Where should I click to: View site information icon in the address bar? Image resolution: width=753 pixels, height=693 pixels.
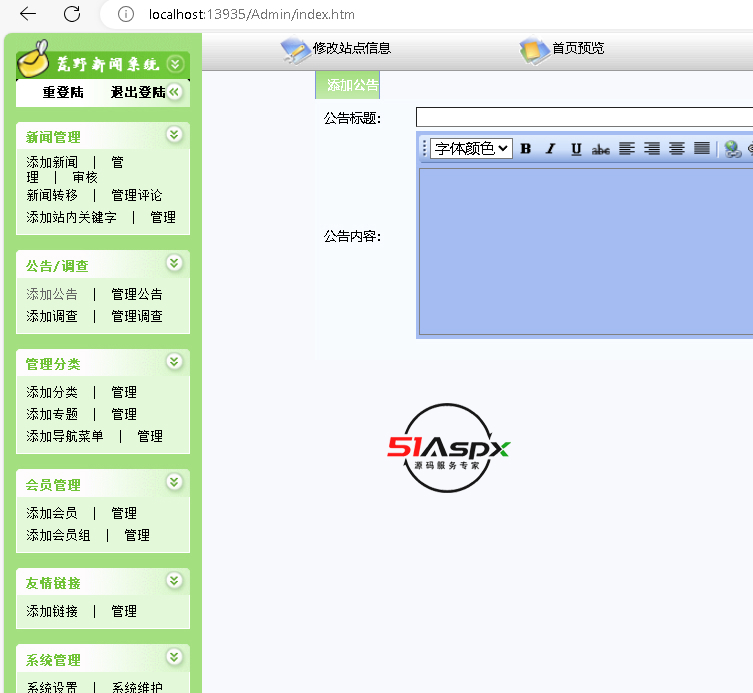pyautogui.click(x=126, y=14)
